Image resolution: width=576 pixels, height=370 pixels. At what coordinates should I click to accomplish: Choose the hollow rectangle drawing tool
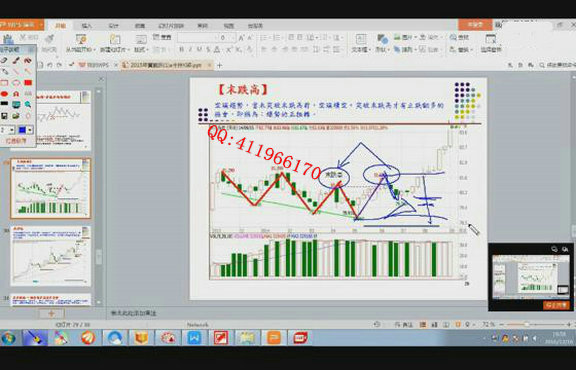point(4,83)
